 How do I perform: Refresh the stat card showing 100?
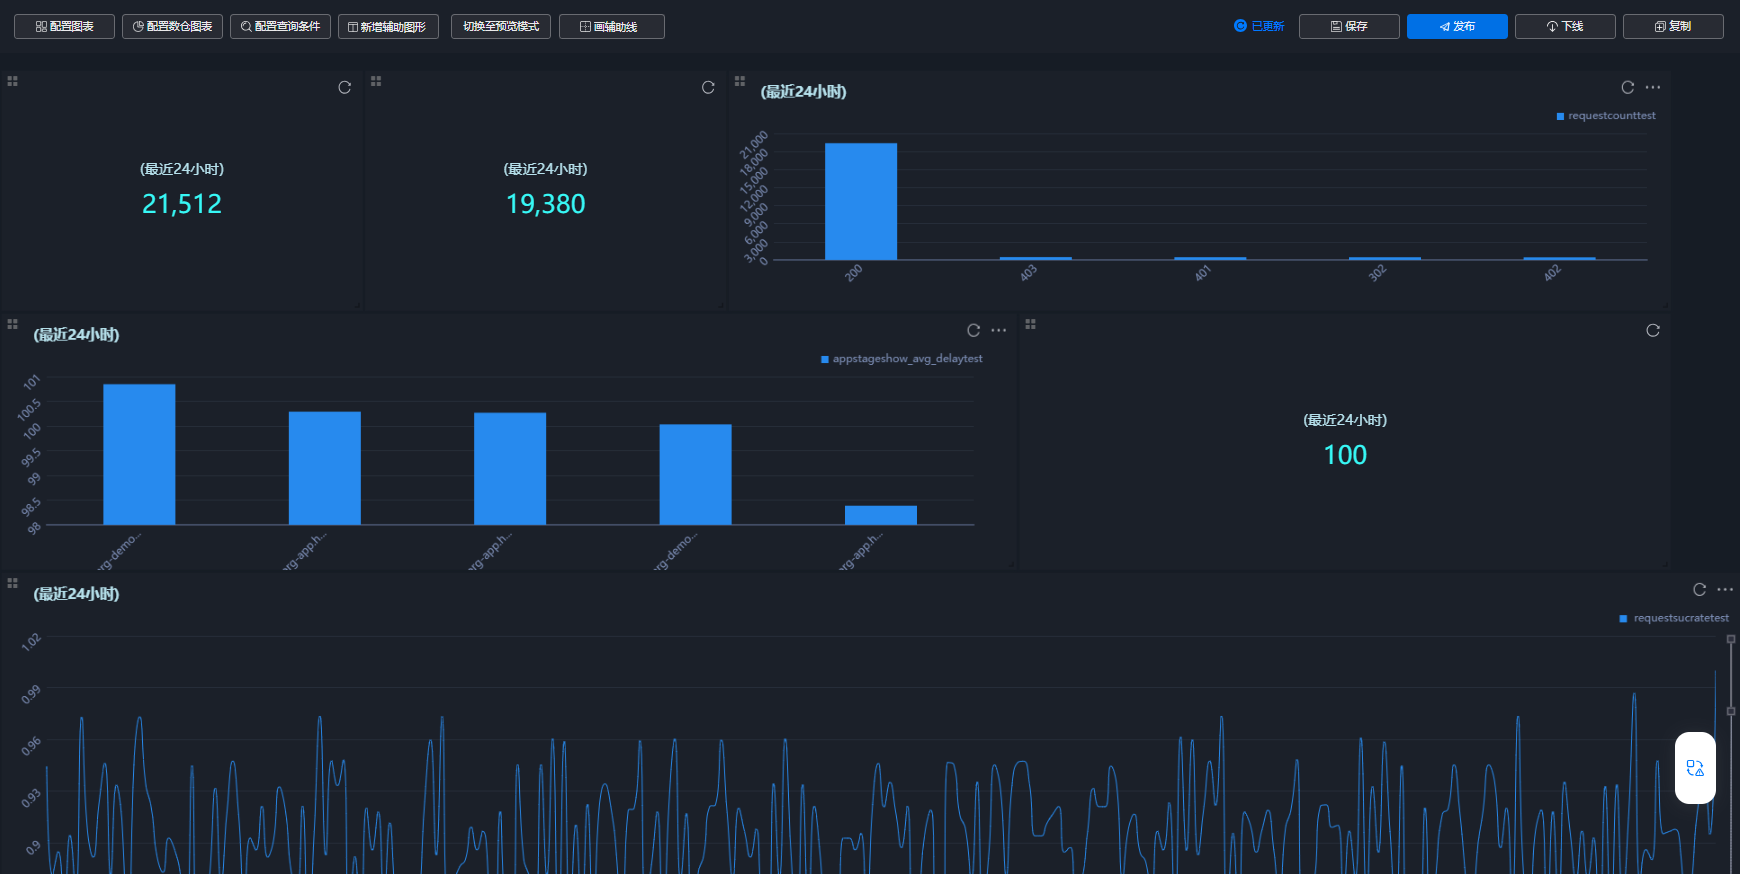pos(1653,331)
